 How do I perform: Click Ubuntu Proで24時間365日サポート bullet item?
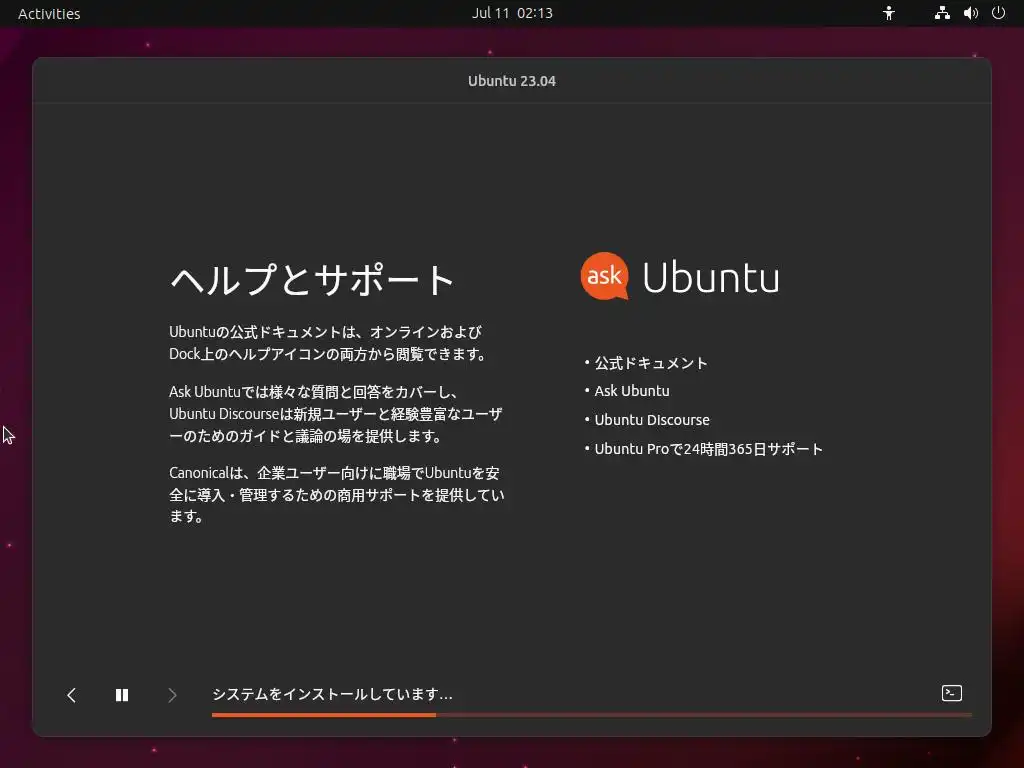pos(709,449)
